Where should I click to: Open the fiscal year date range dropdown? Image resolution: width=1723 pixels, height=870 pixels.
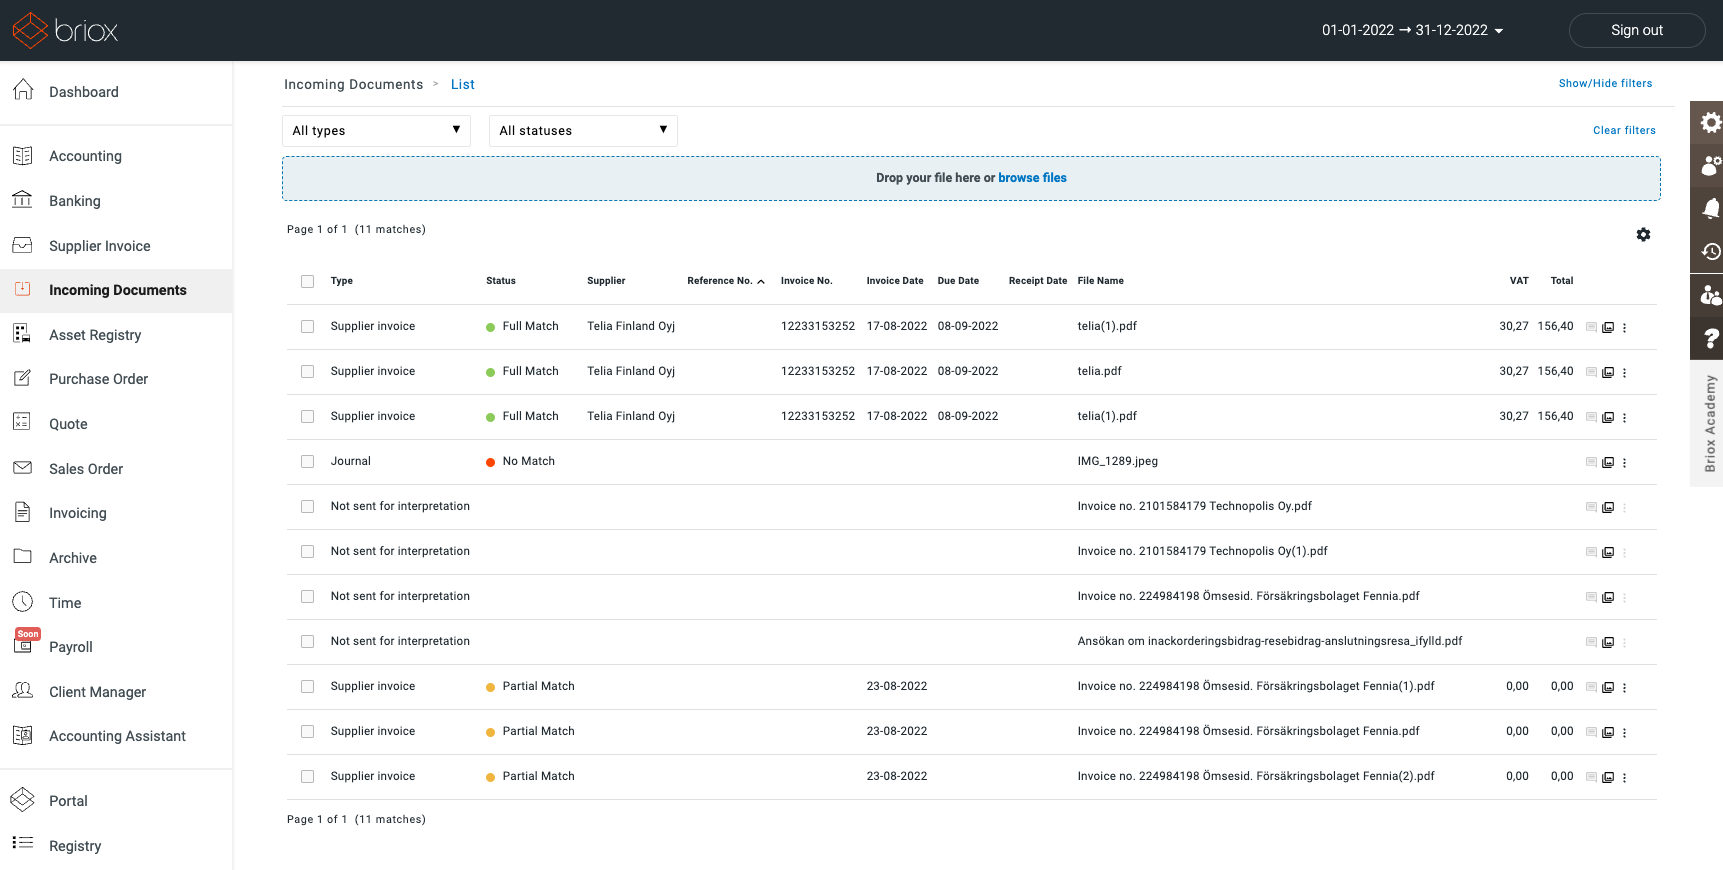(1412, 30)
